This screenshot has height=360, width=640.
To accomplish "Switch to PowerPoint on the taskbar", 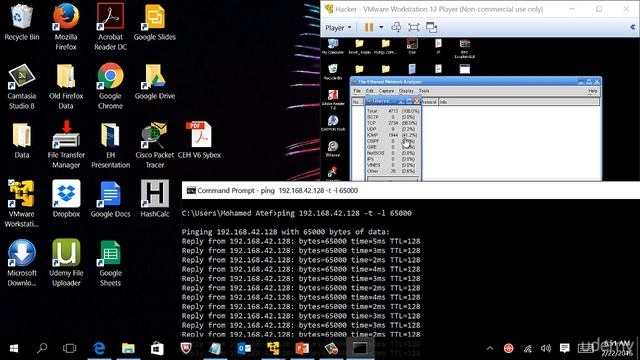I will click(x=302, y=348).
